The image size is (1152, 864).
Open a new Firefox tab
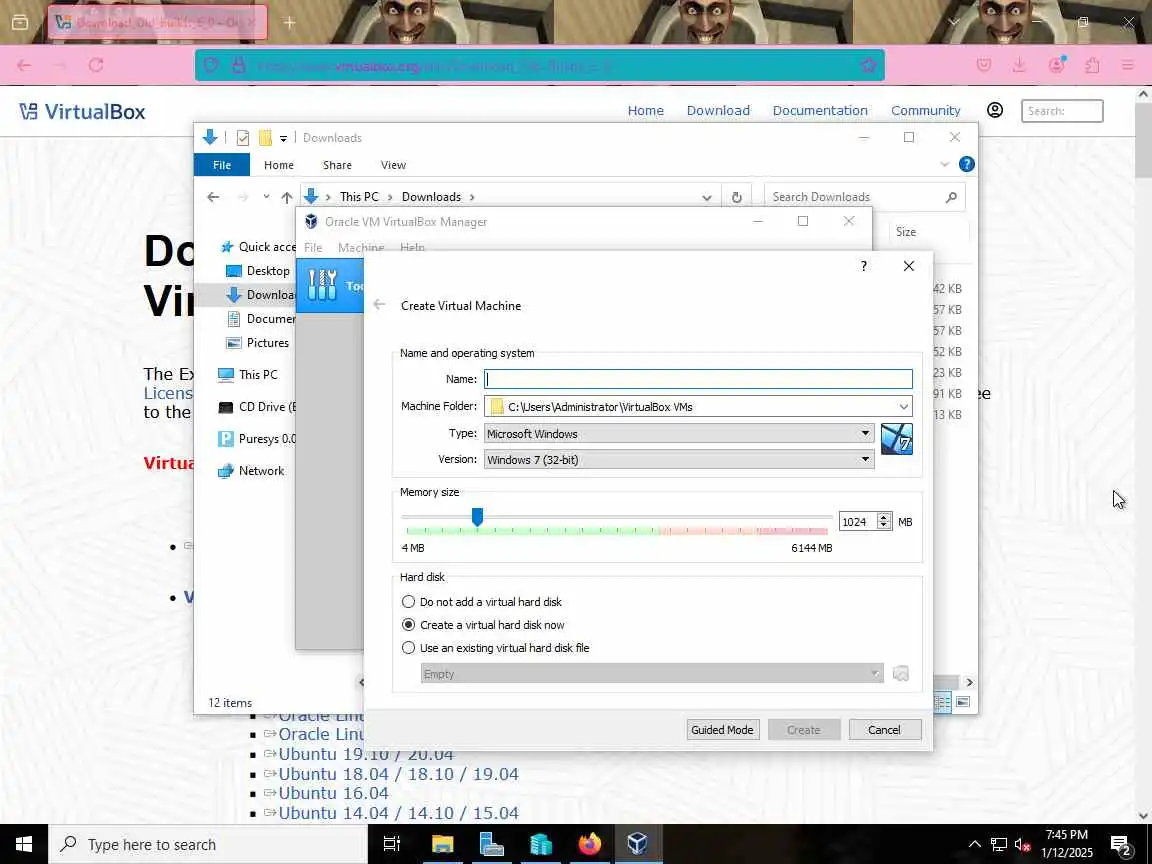(289, 23)
